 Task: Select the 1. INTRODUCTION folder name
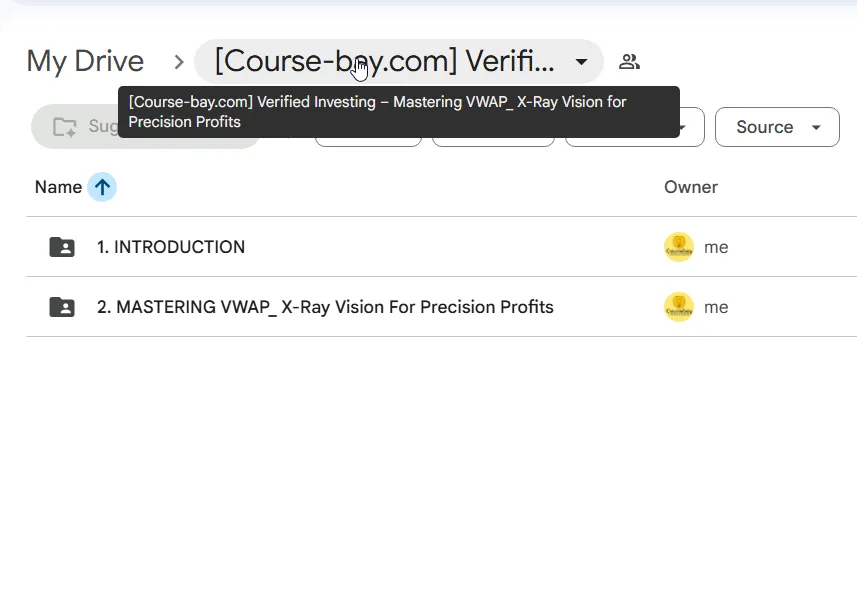[171, 247]
